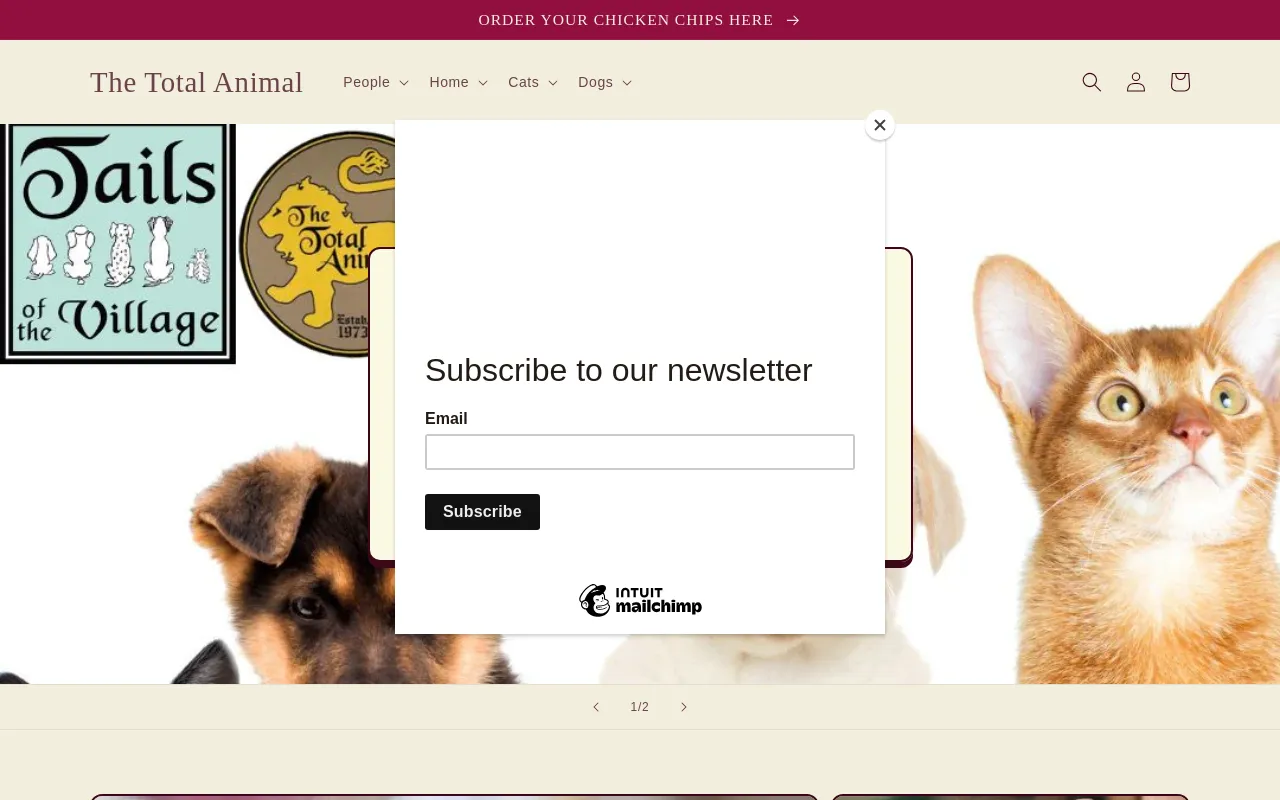Click The Total Animal site title
1280x800 pixels.
(196, 82)
